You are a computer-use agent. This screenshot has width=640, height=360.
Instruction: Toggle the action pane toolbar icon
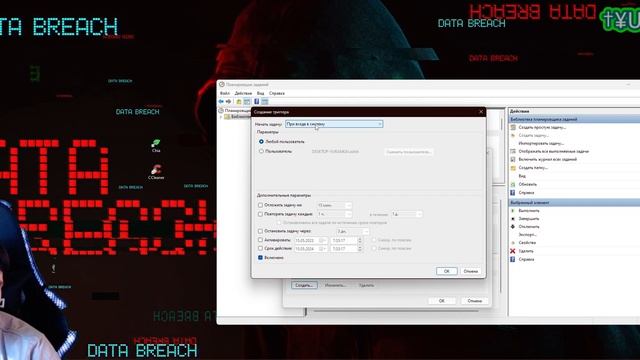click(x=265, y=101)
